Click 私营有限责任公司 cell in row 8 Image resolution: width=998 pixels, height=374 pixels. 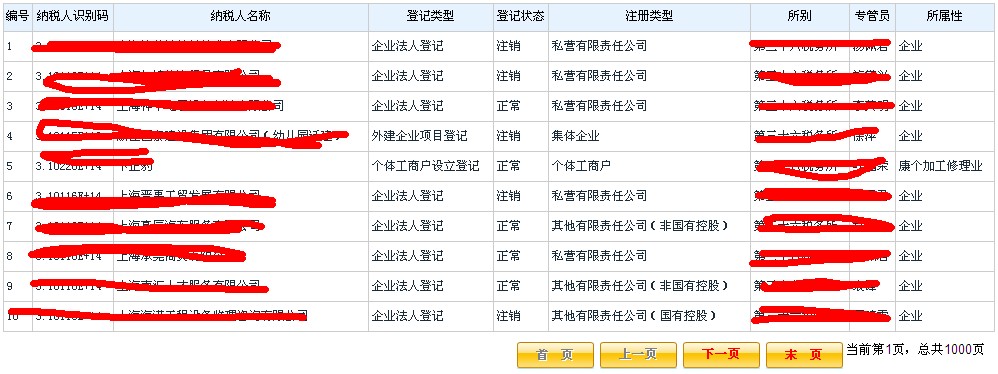(x=649, y=256)
